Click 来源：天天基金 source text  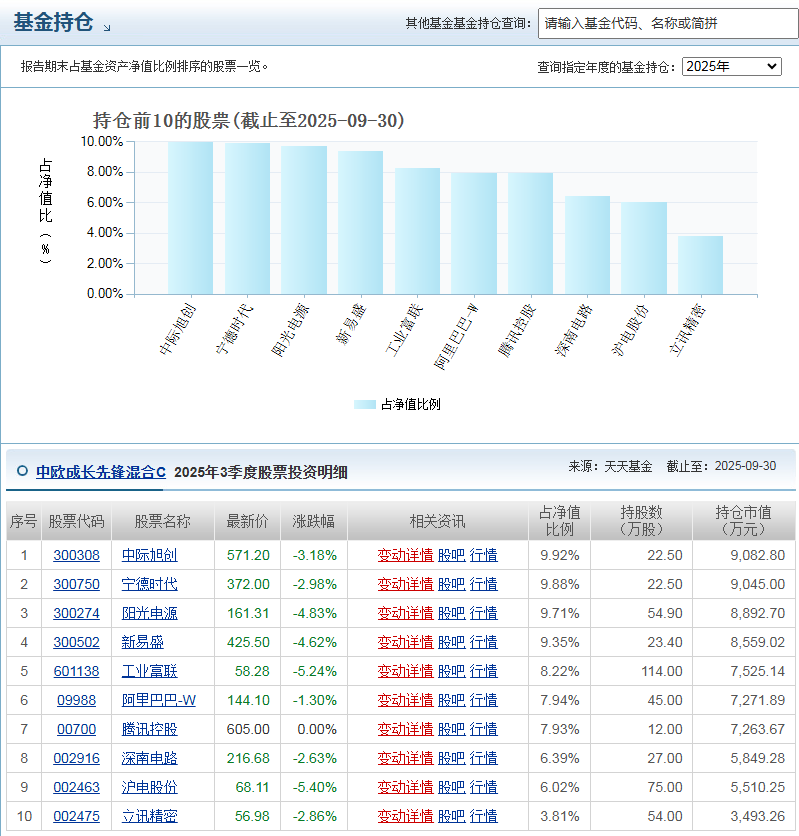tap(610, 467)
